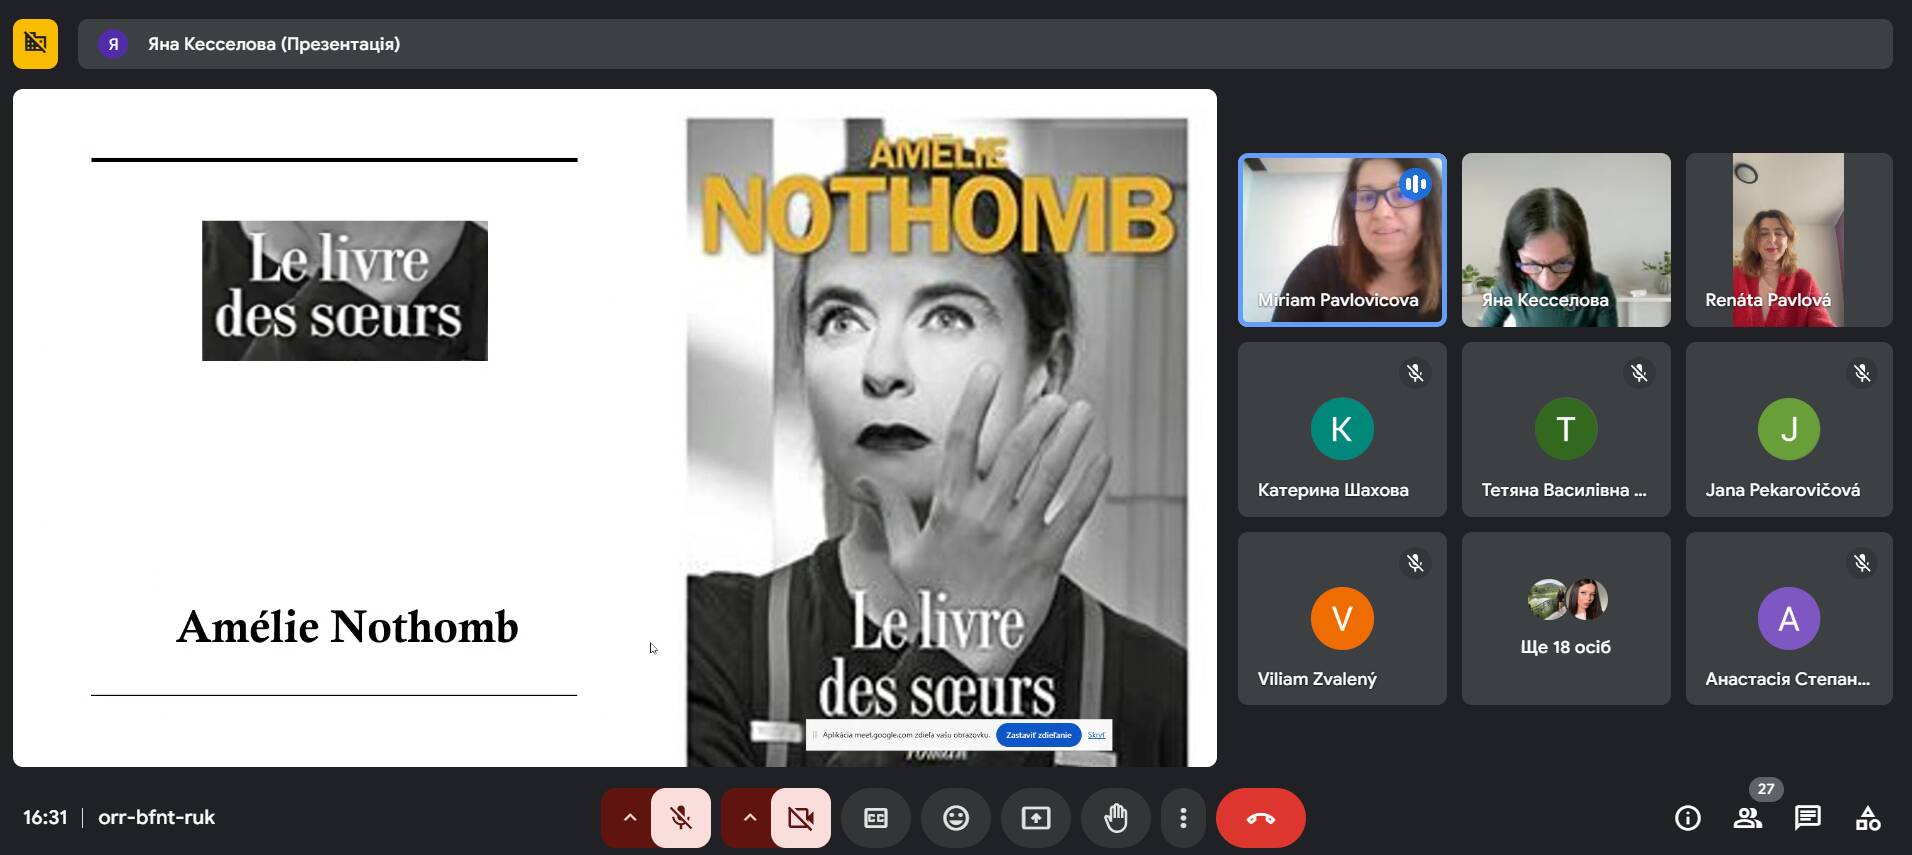Expand audio settings arrow beside microphone
Image resolution: width=1912 pixels, height=855 pixels.
click(629, 818)
